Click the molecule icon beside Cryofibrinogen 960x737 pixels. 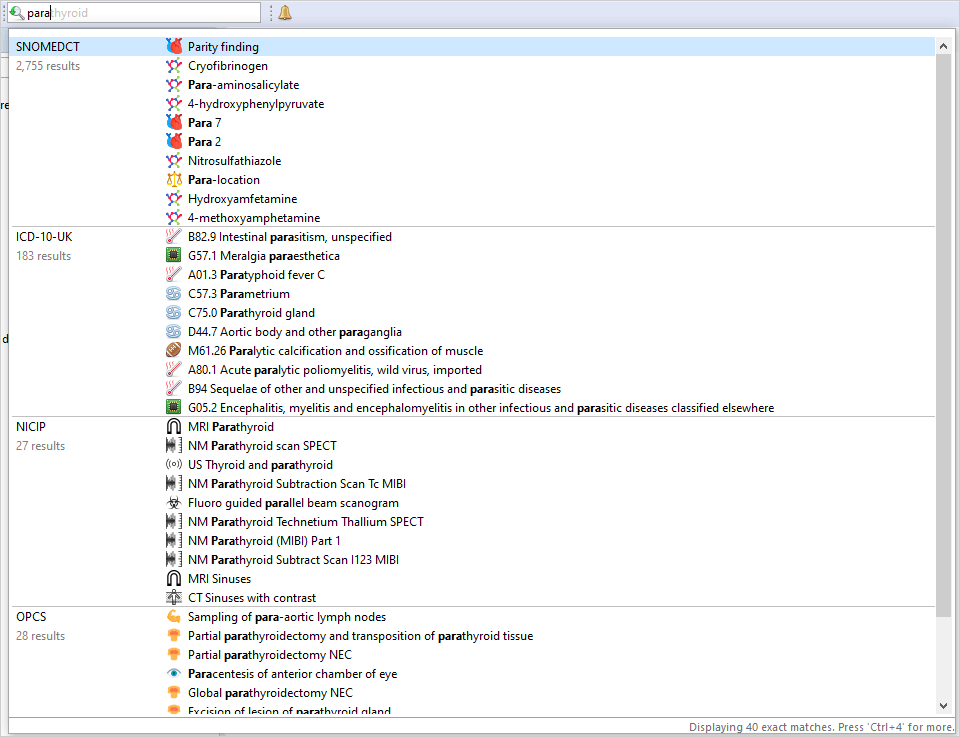point(174,66)
